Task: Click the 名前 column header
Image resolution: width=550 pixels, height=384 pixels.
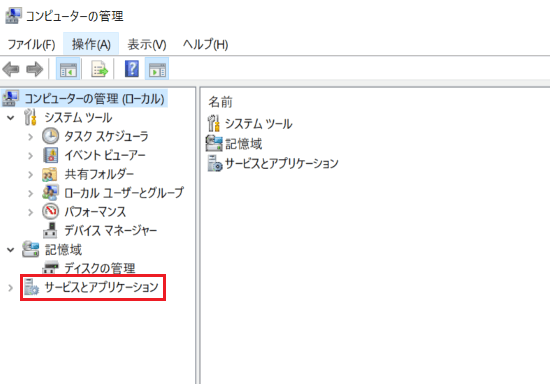Action: tap(221, 102)
